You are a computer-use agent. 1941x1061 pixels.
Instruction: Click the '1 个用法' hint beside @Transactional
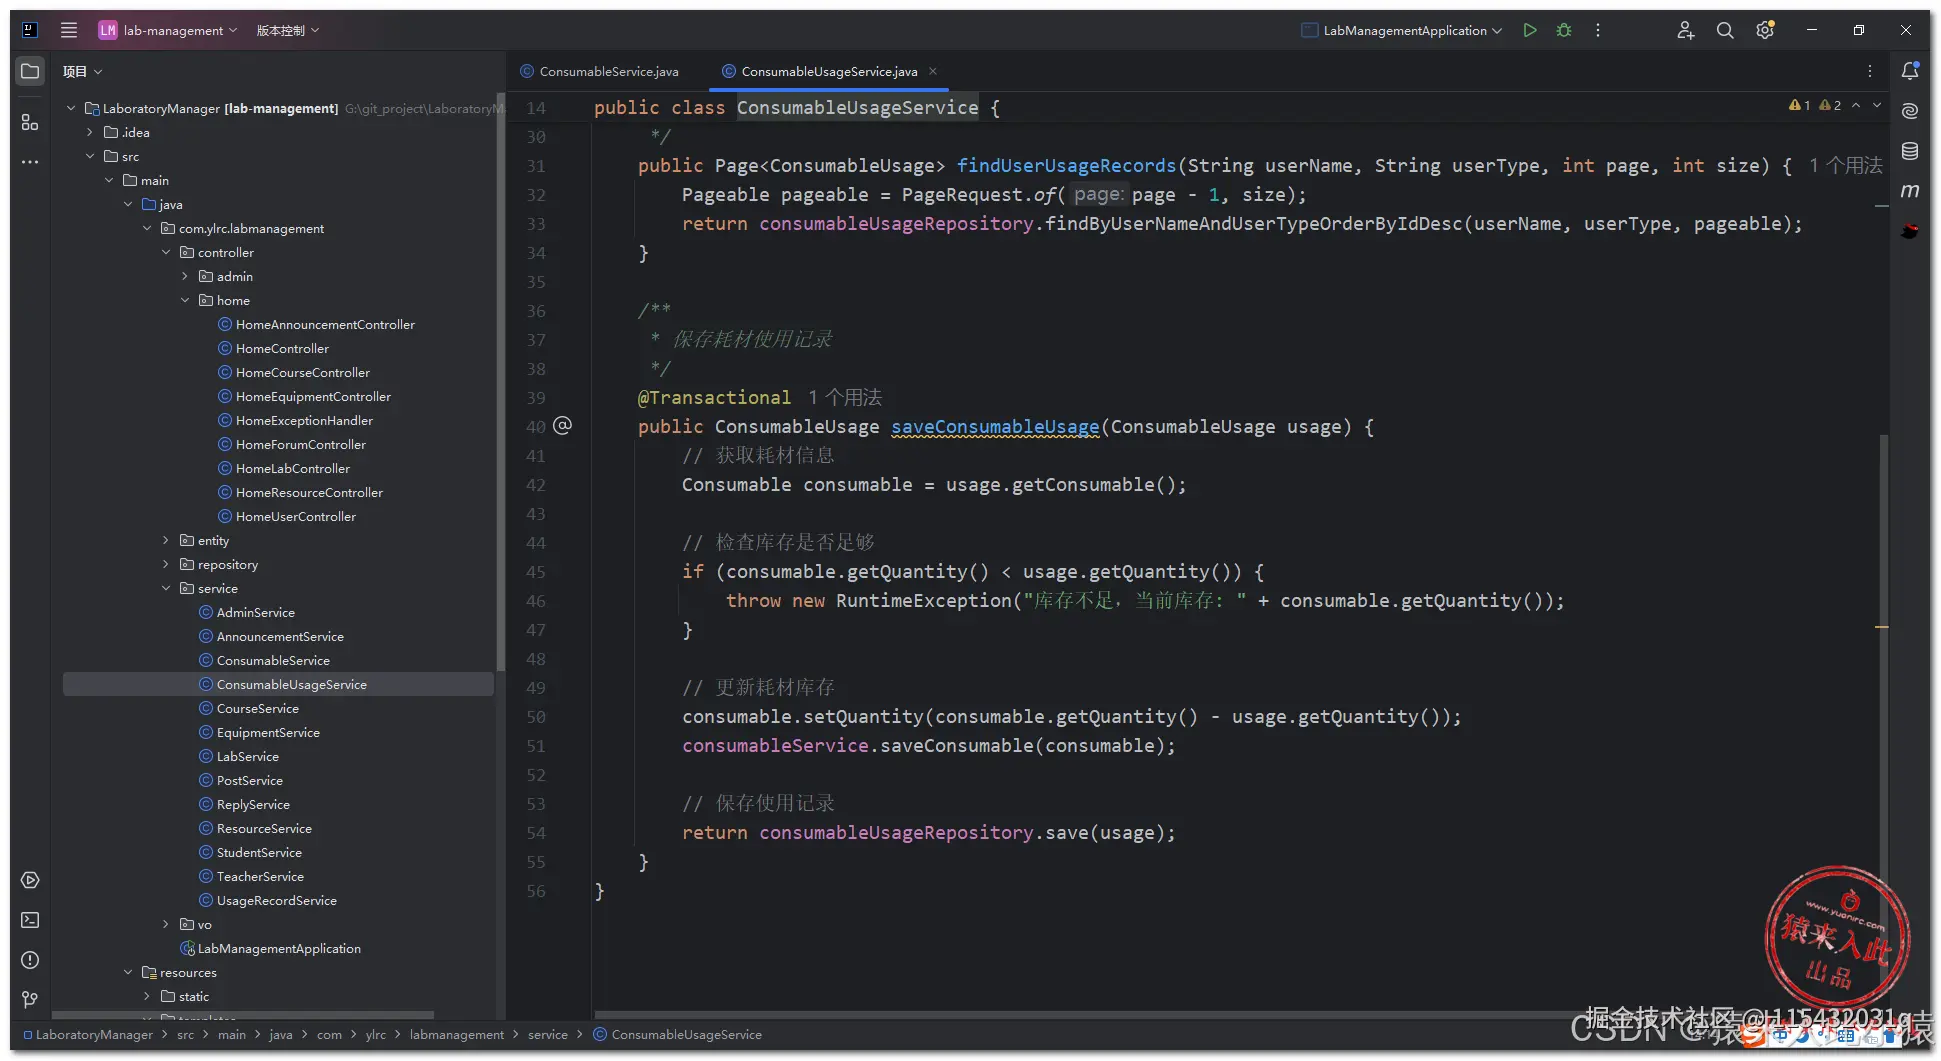click(x=845, y=397)
